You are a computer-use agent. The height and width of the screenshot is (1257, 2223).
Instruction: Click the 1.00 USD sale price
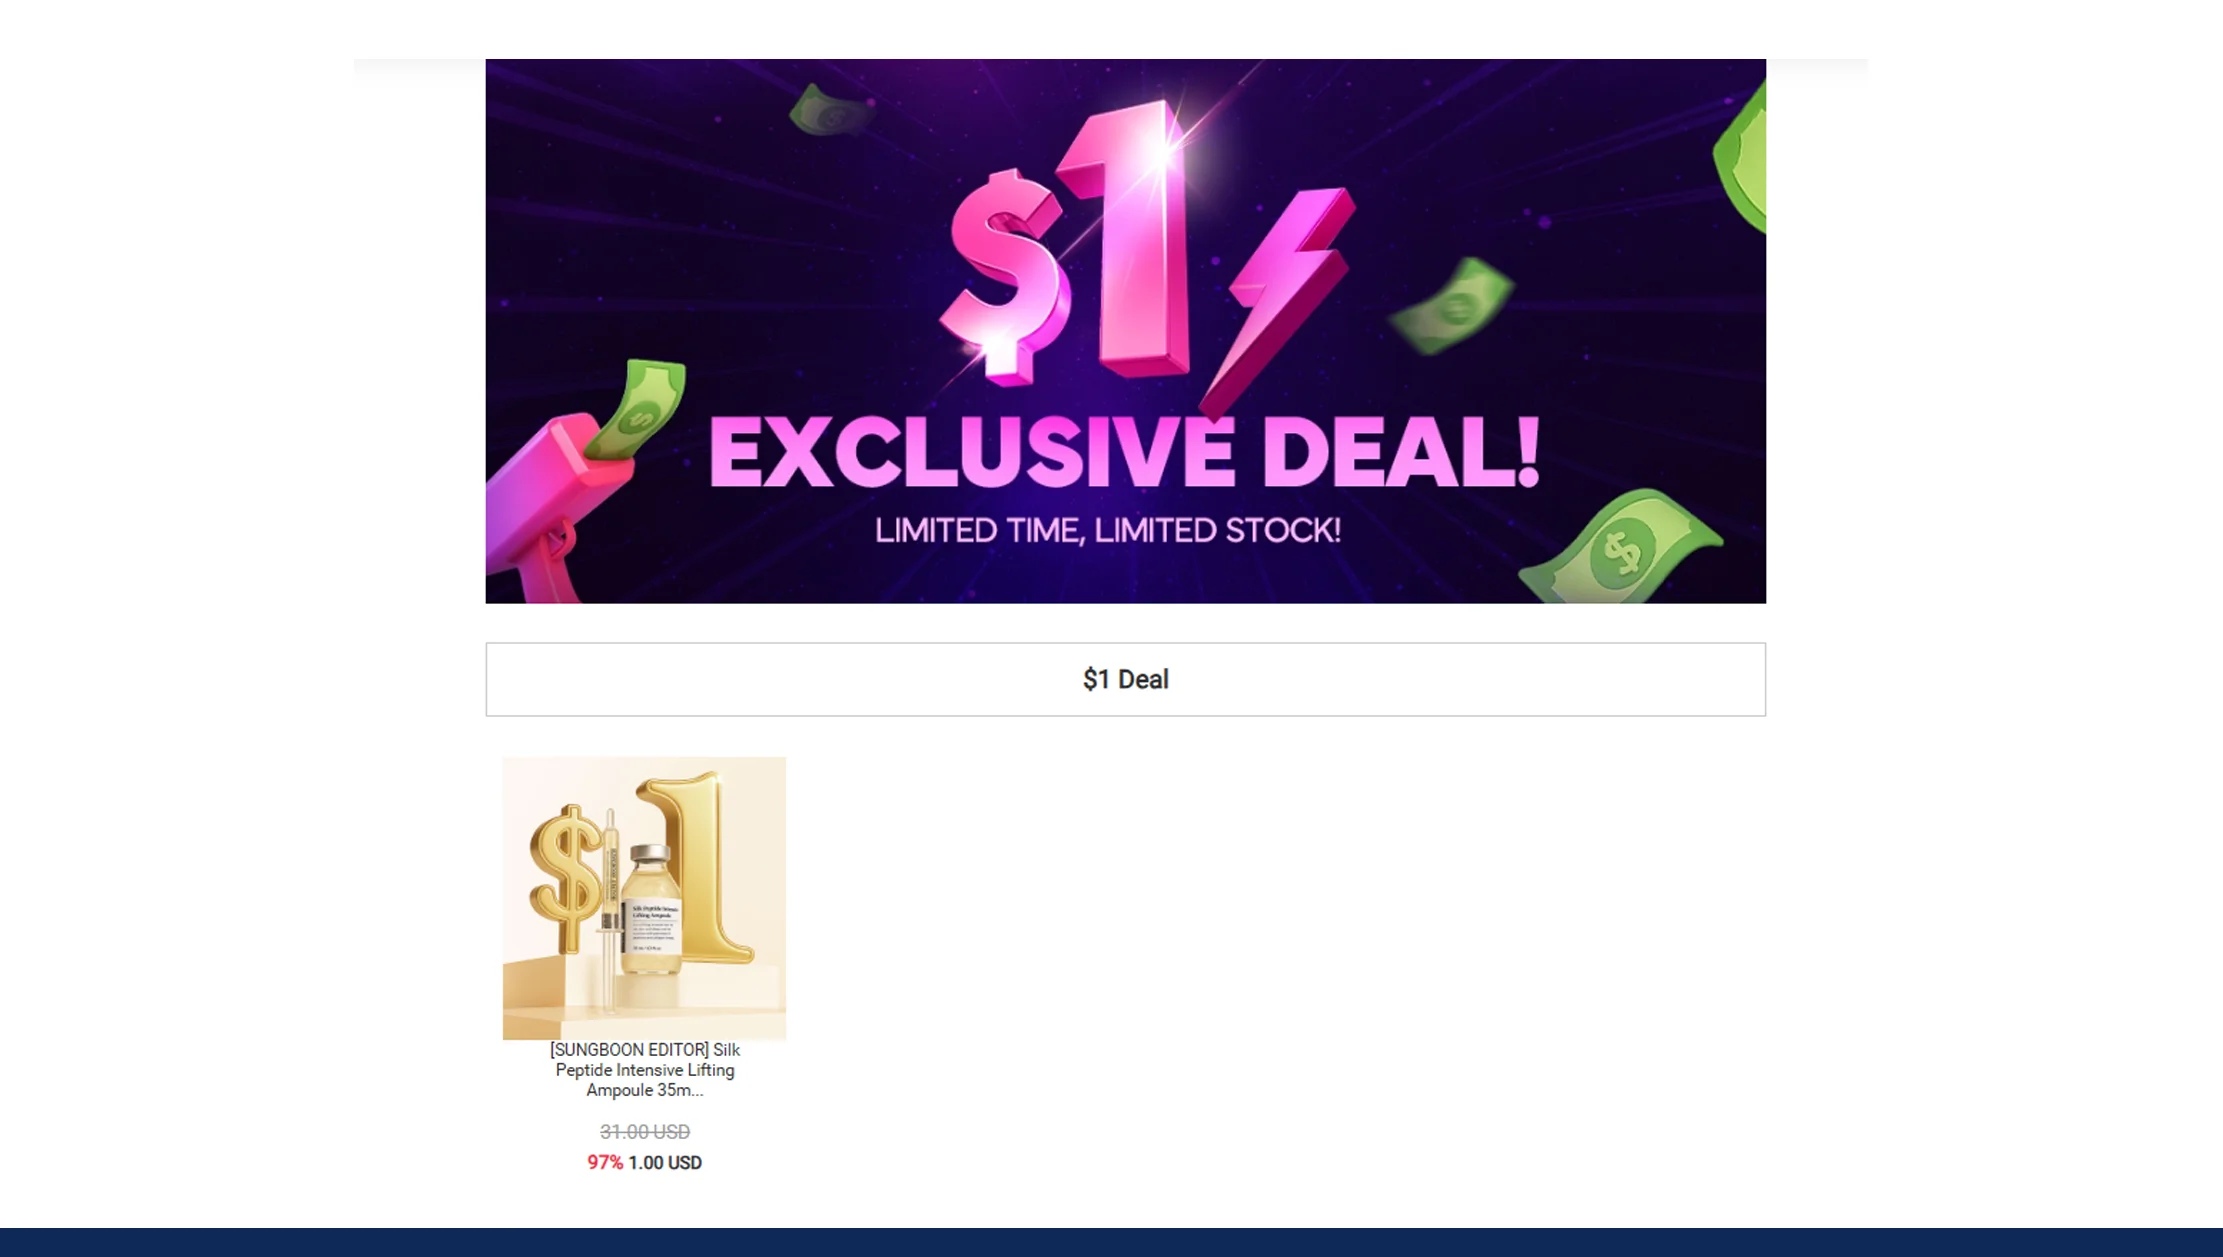click(665, 1163)
